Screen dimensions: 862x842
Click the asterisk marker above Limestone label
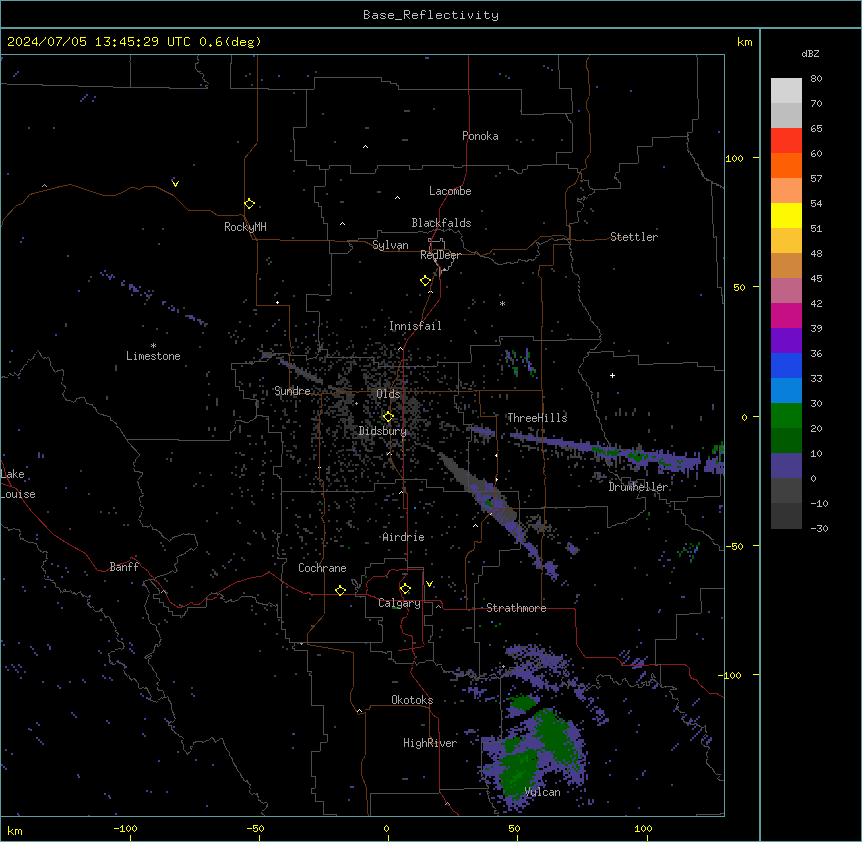[153, 345]
